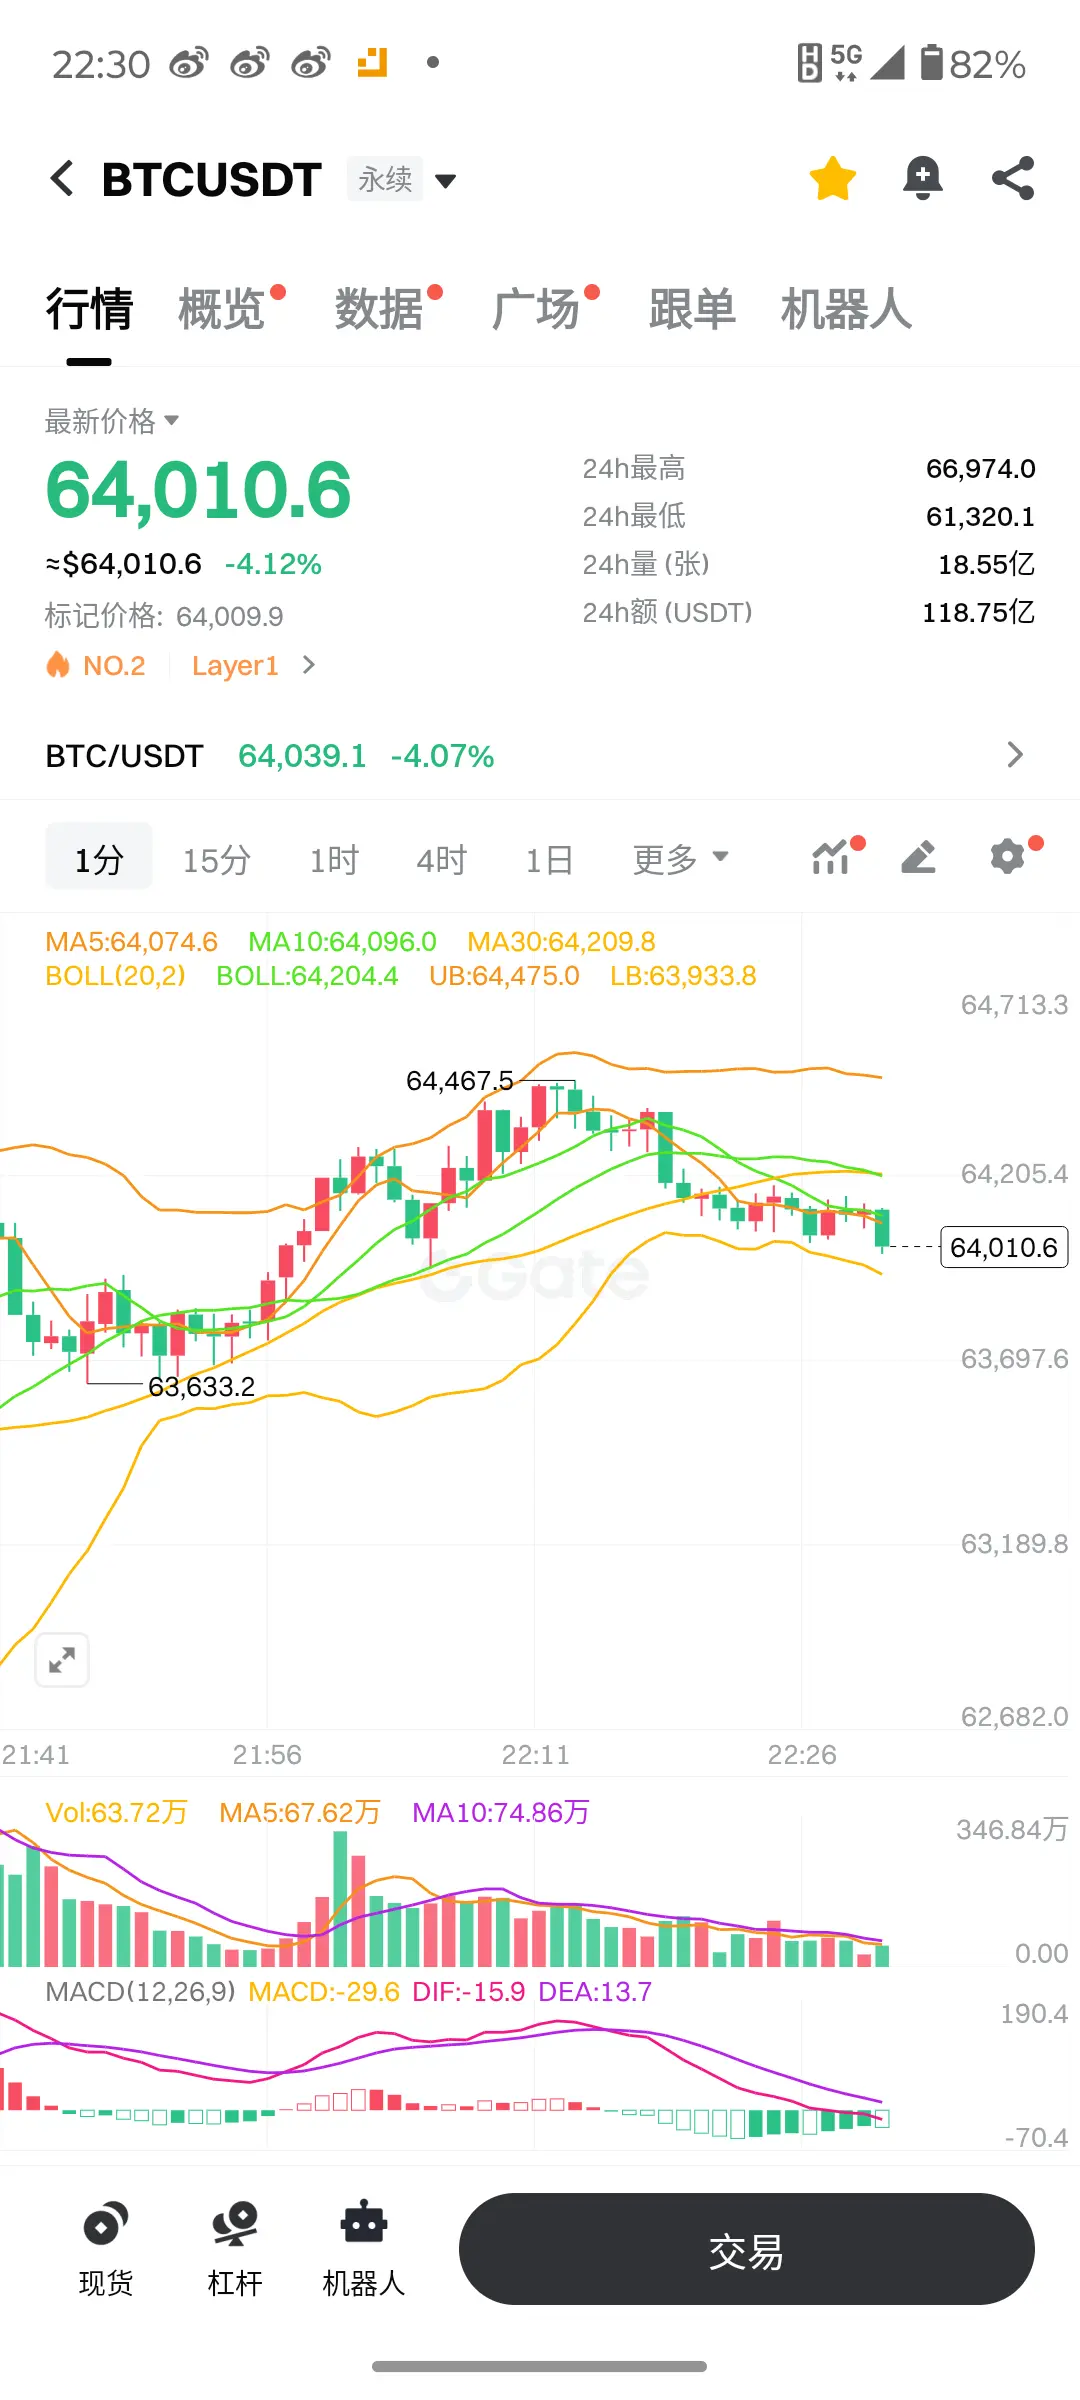This screenshot has width=1080, height=2400.
Task: Tap the 24h最高 value 66,974.0
Action: point(980,469)
